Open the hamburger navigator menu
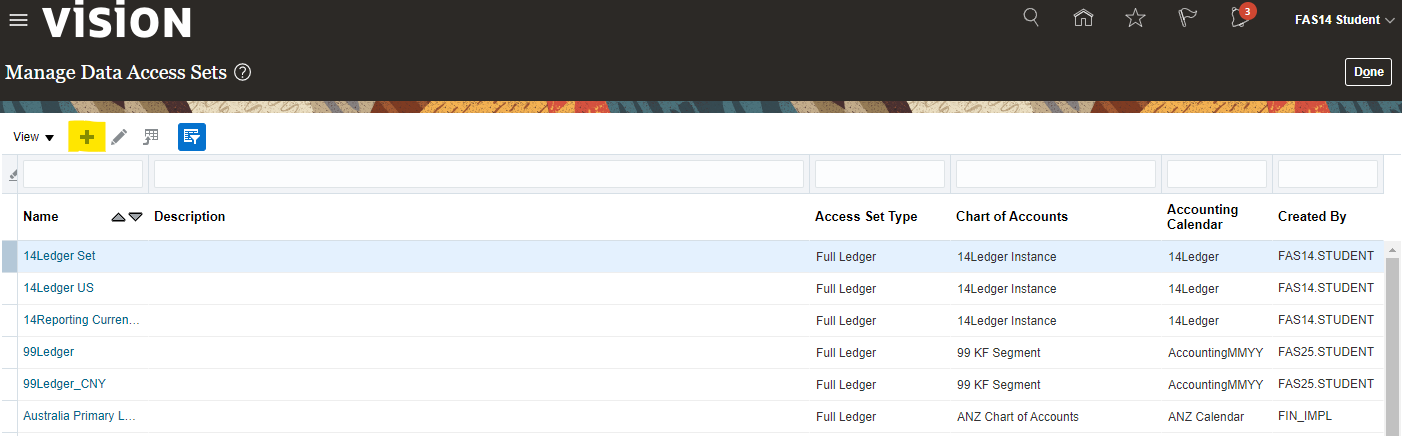 click(18, 20)
